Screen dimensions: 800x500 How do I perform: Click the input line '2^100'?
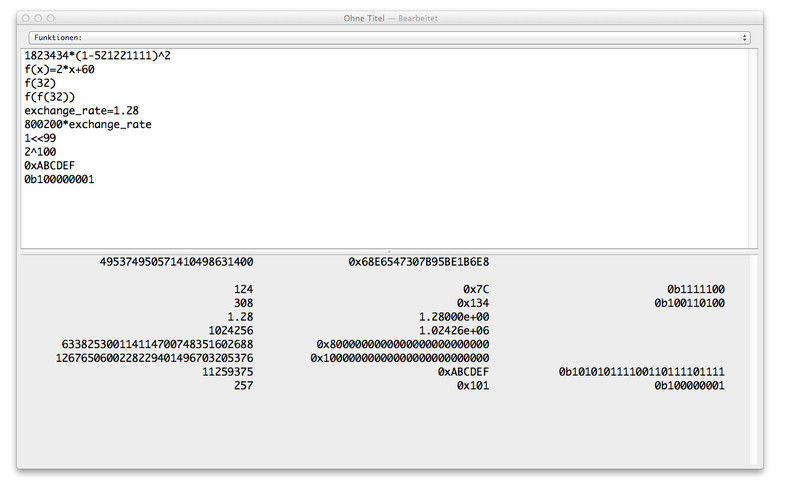pos(40,152)
